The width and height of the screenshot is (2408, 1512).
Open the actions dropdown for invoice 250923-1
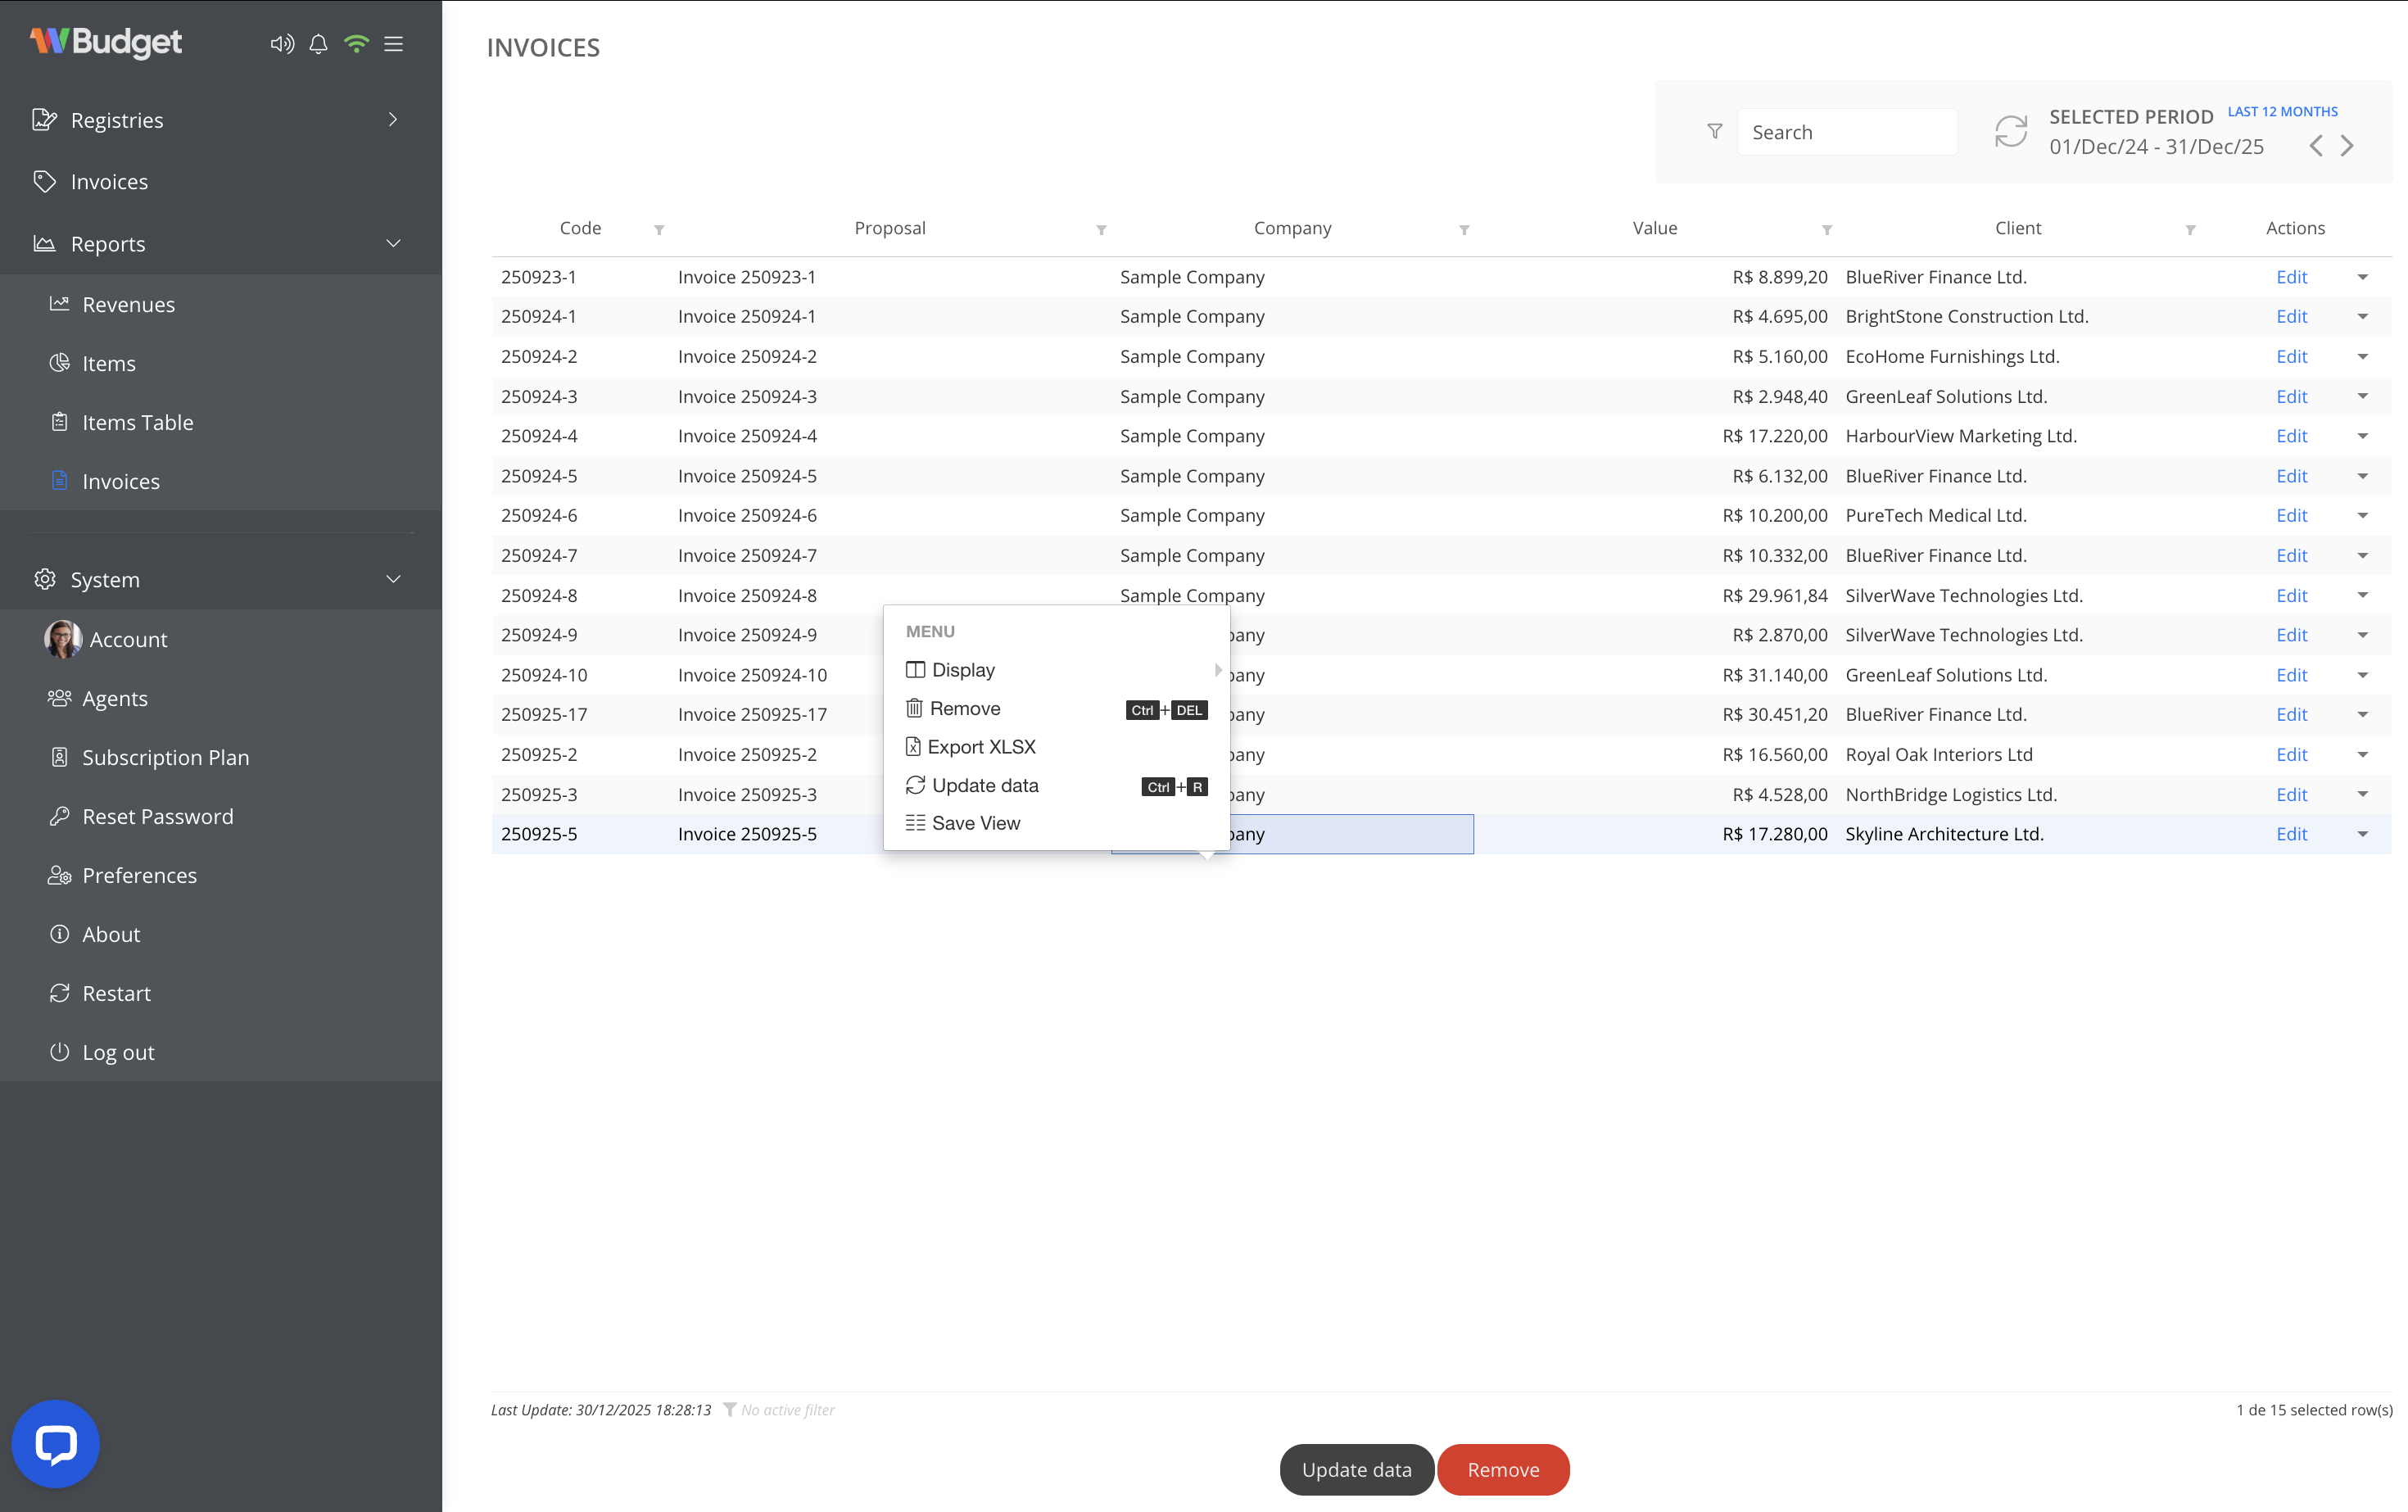point(2364,277)
